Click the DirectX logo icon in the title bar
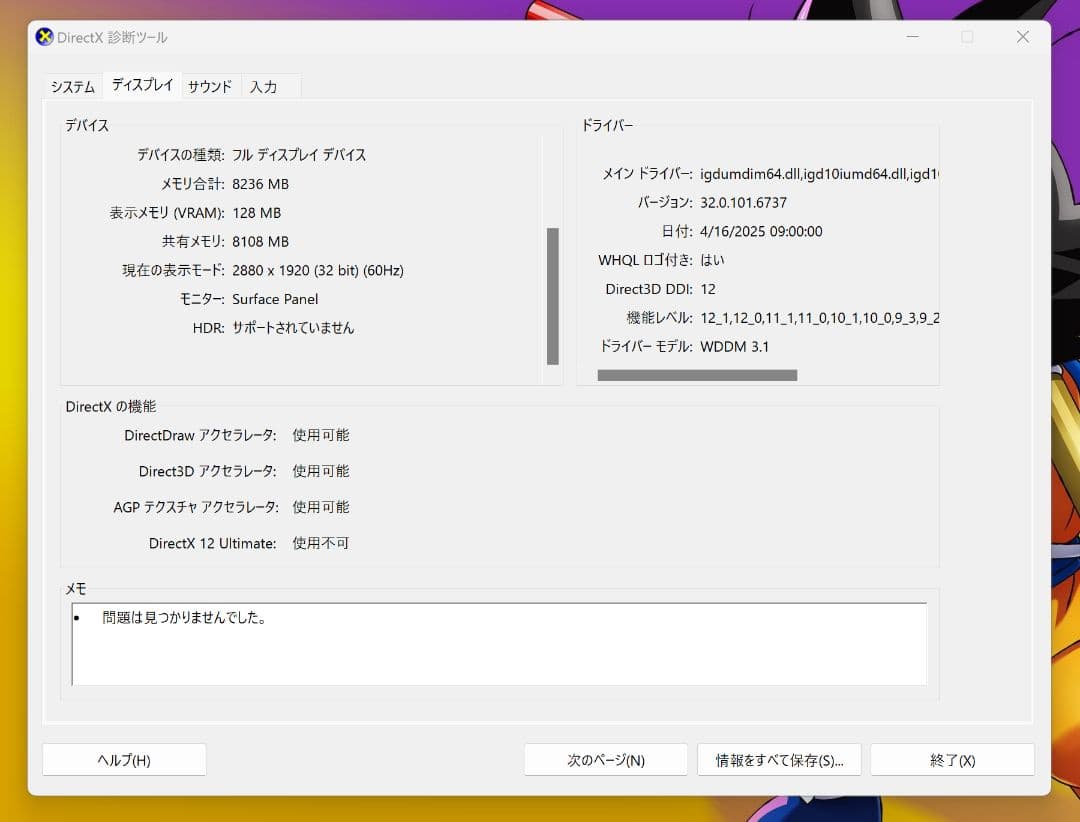Screen dimensions: 1080x822 click(x=45, y=37)
